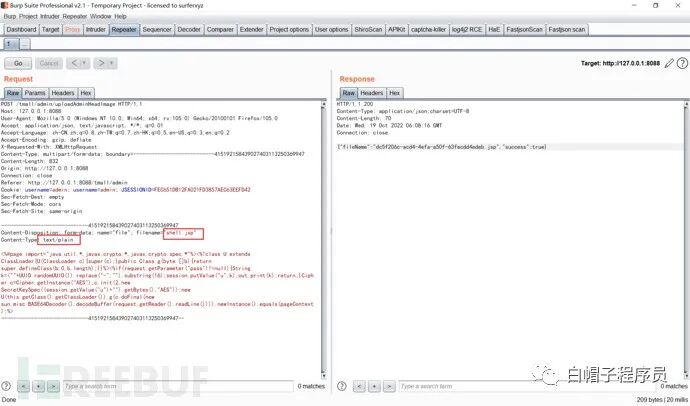Select the response Hex view tab

(395, 93)
